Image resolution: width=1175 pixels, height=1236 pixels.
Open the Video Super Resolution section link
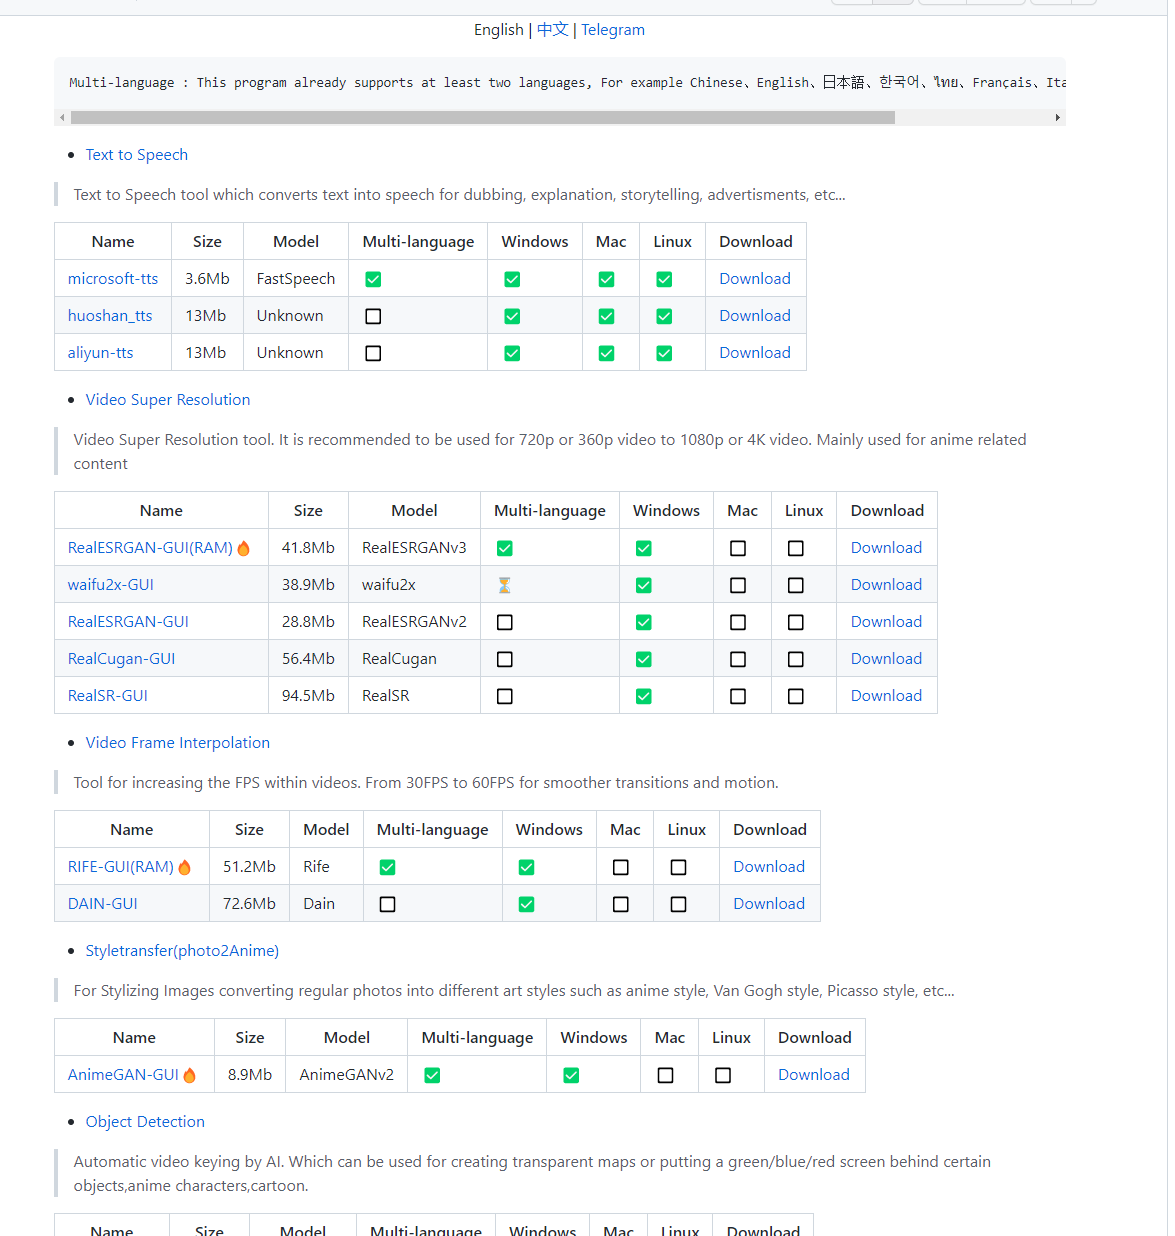(x=167, y=399)
